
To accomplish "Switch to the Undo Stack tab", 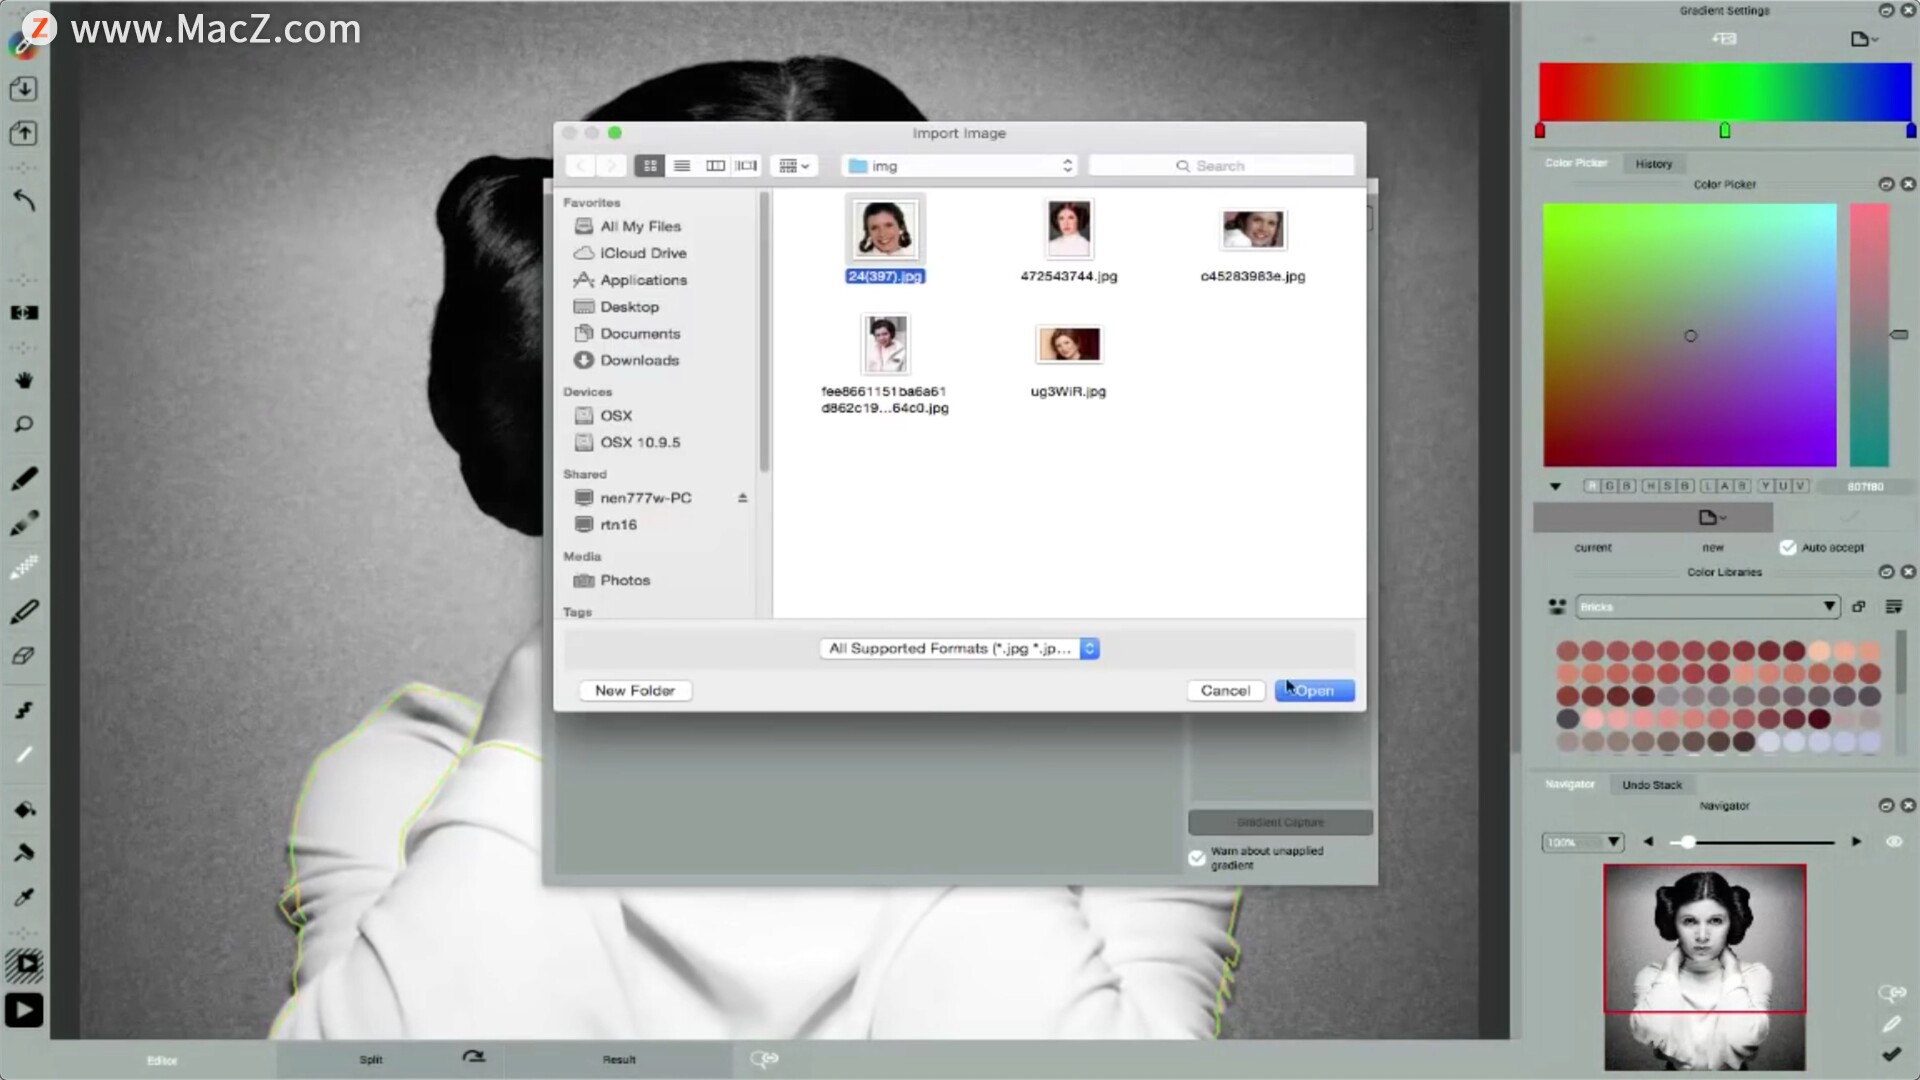I will pos(1652,785).
